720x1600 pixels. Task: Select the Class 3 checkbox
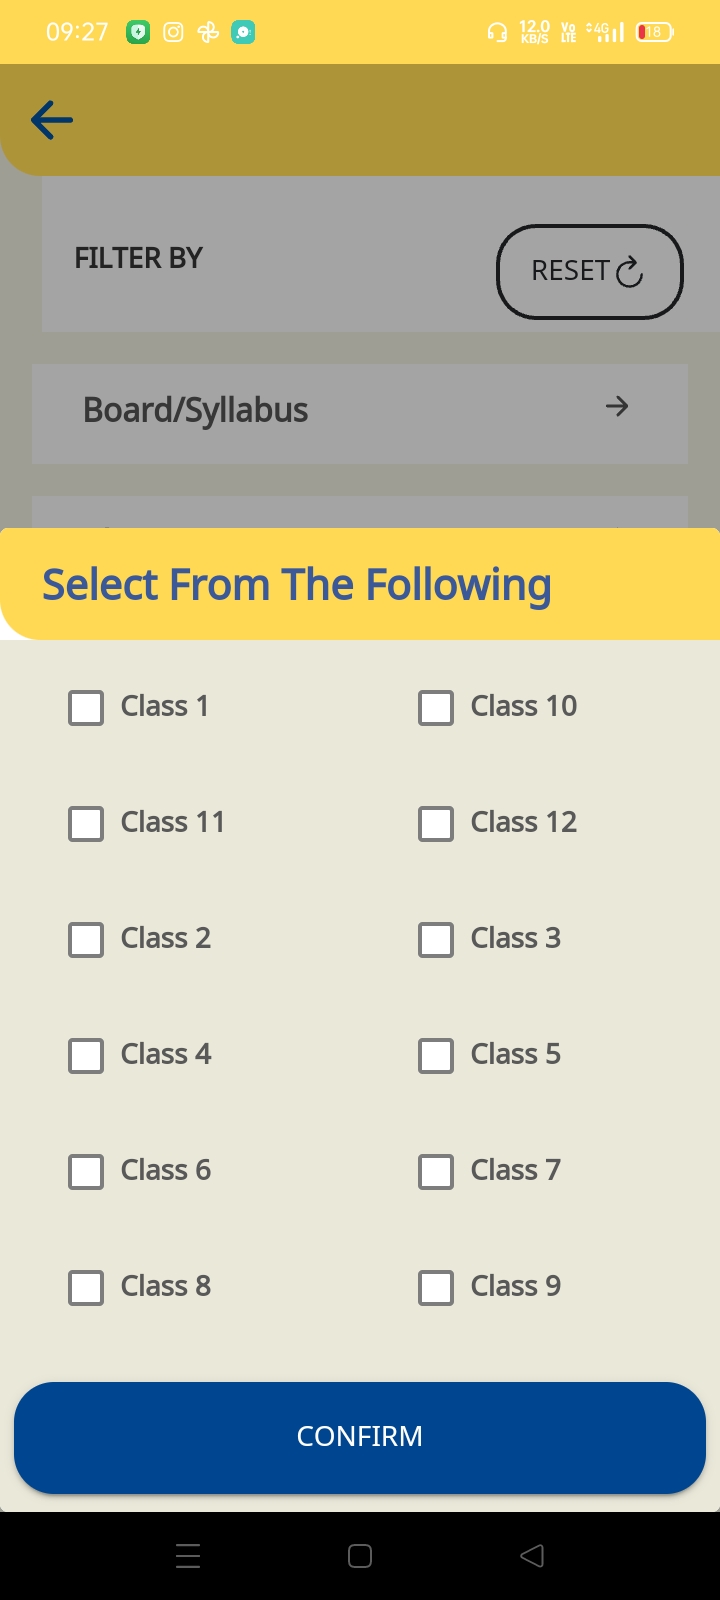pos(436,939)
